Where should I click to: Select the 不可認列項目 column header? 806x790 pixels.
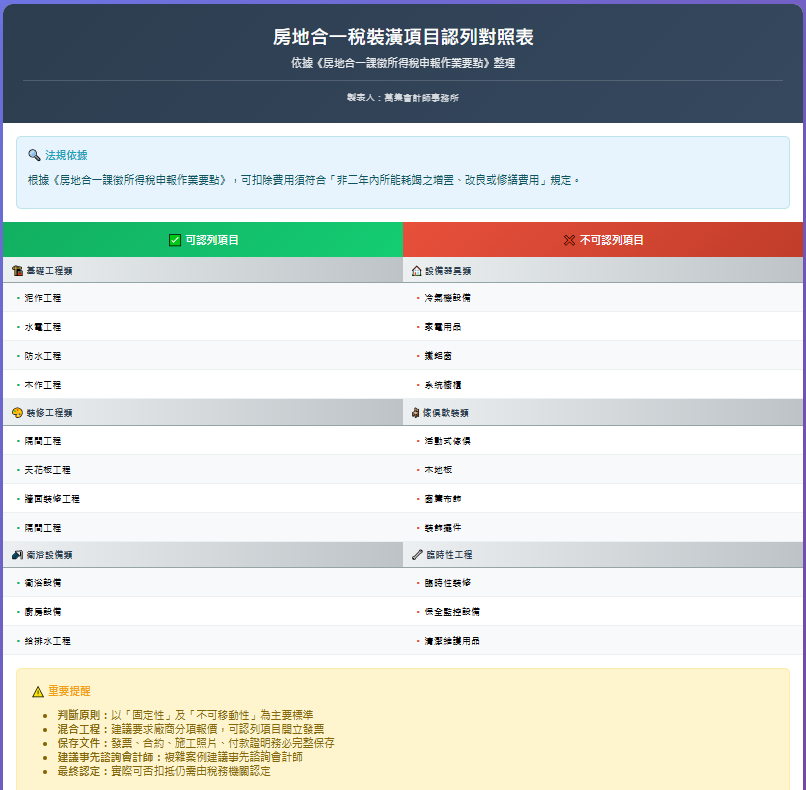coord(603,240)
